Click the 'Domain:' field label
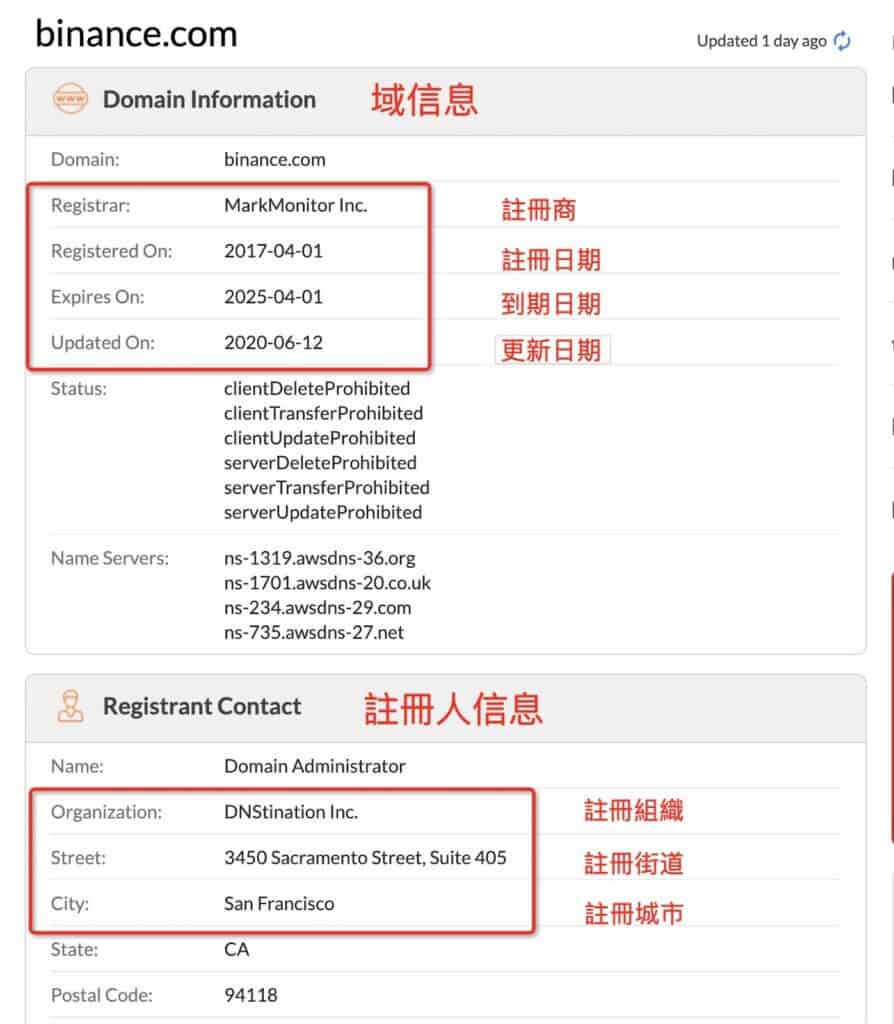 85,159
